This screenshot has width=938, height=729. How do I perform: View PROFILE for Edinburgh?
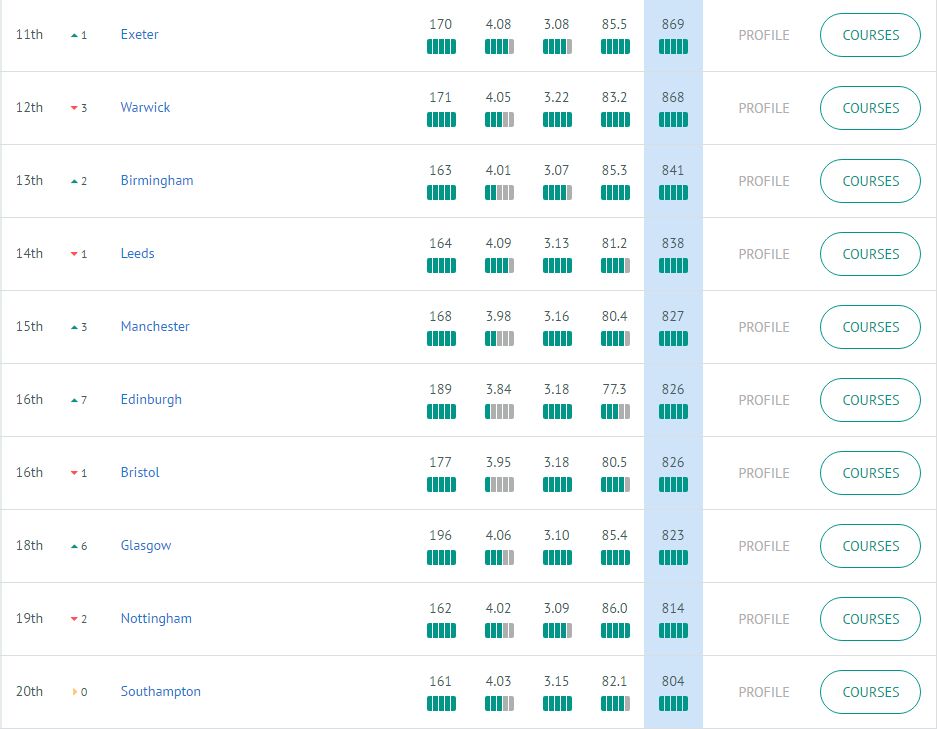click(764, 400)
